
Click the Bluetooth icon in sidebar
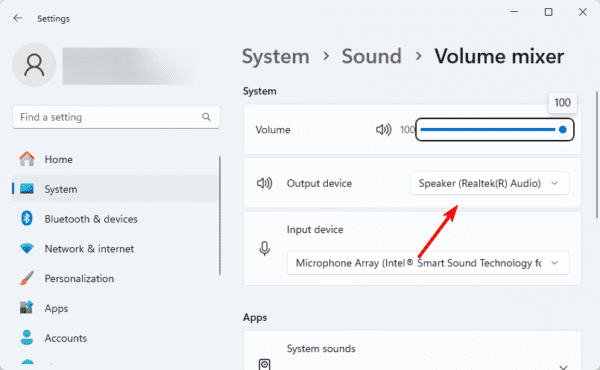click(27, 218)
